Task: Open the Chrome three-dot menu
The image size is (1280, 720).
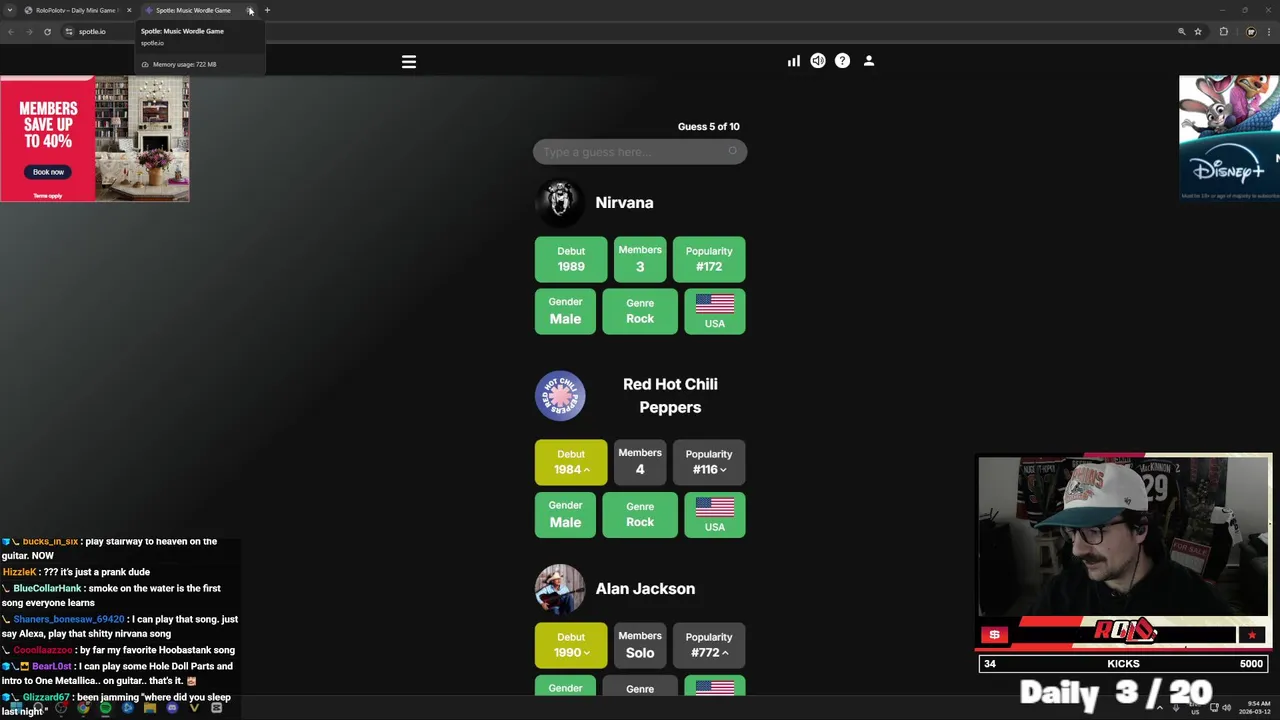Action: (x=1270, y=31)
